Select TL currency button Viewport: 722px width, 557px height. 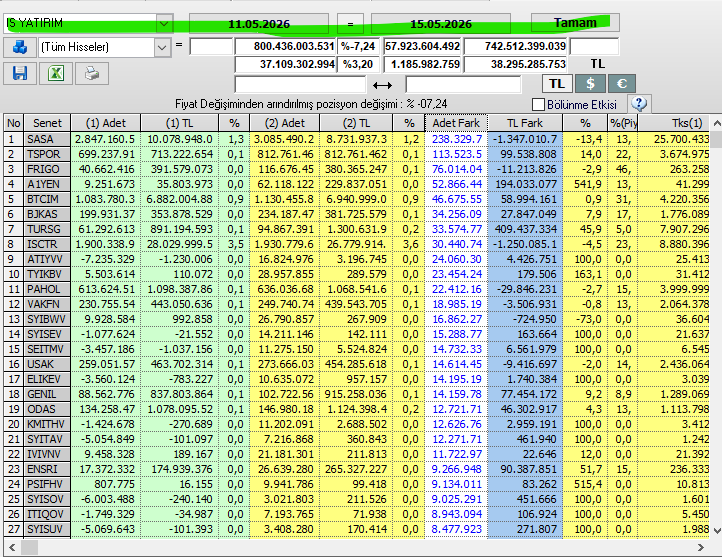click(557, 84)
